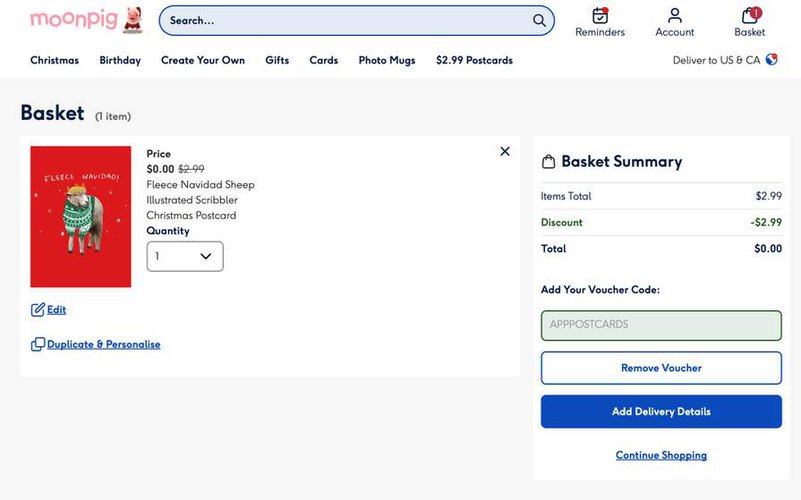Focus the voucher code input field
This screenshot has height=500, width=801.
(661, 325)
